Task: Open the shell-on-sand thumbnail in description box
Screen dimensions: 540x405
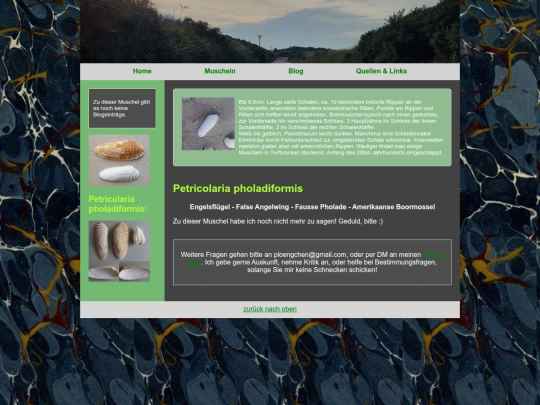Action: 208,124
